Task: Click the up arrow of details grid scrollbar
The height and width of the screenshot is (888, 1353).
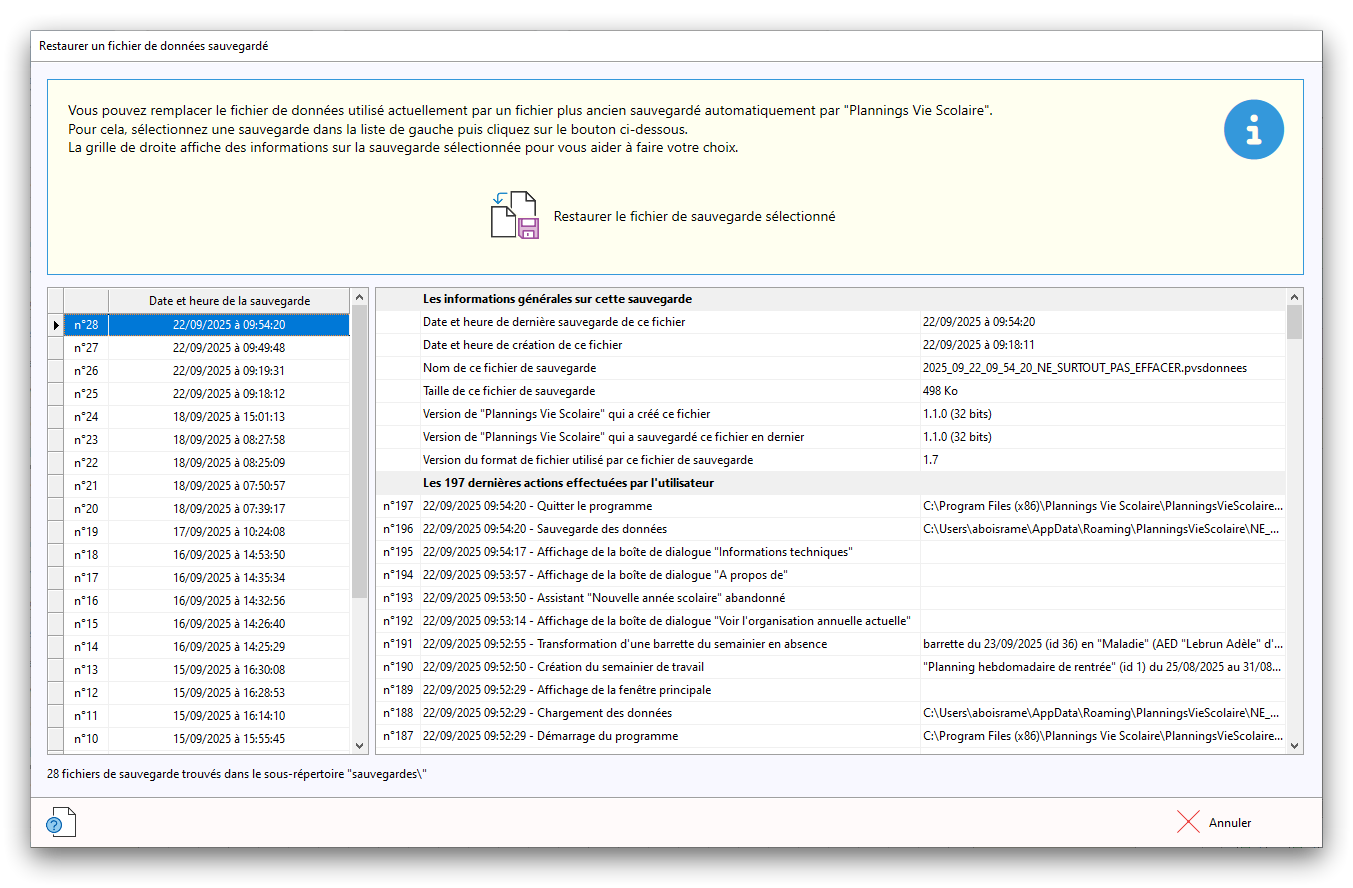Action: coord(1294,297)
